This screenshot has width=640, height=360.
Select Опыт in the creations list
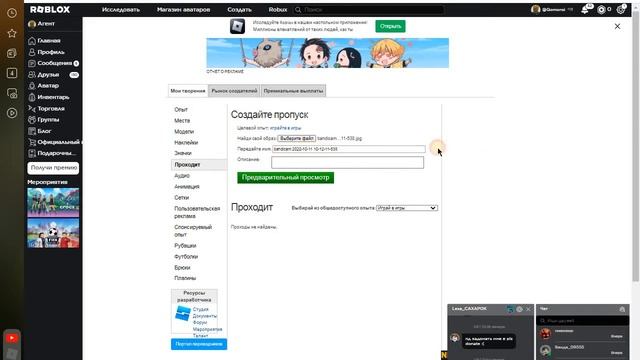(x=181, y=109)
